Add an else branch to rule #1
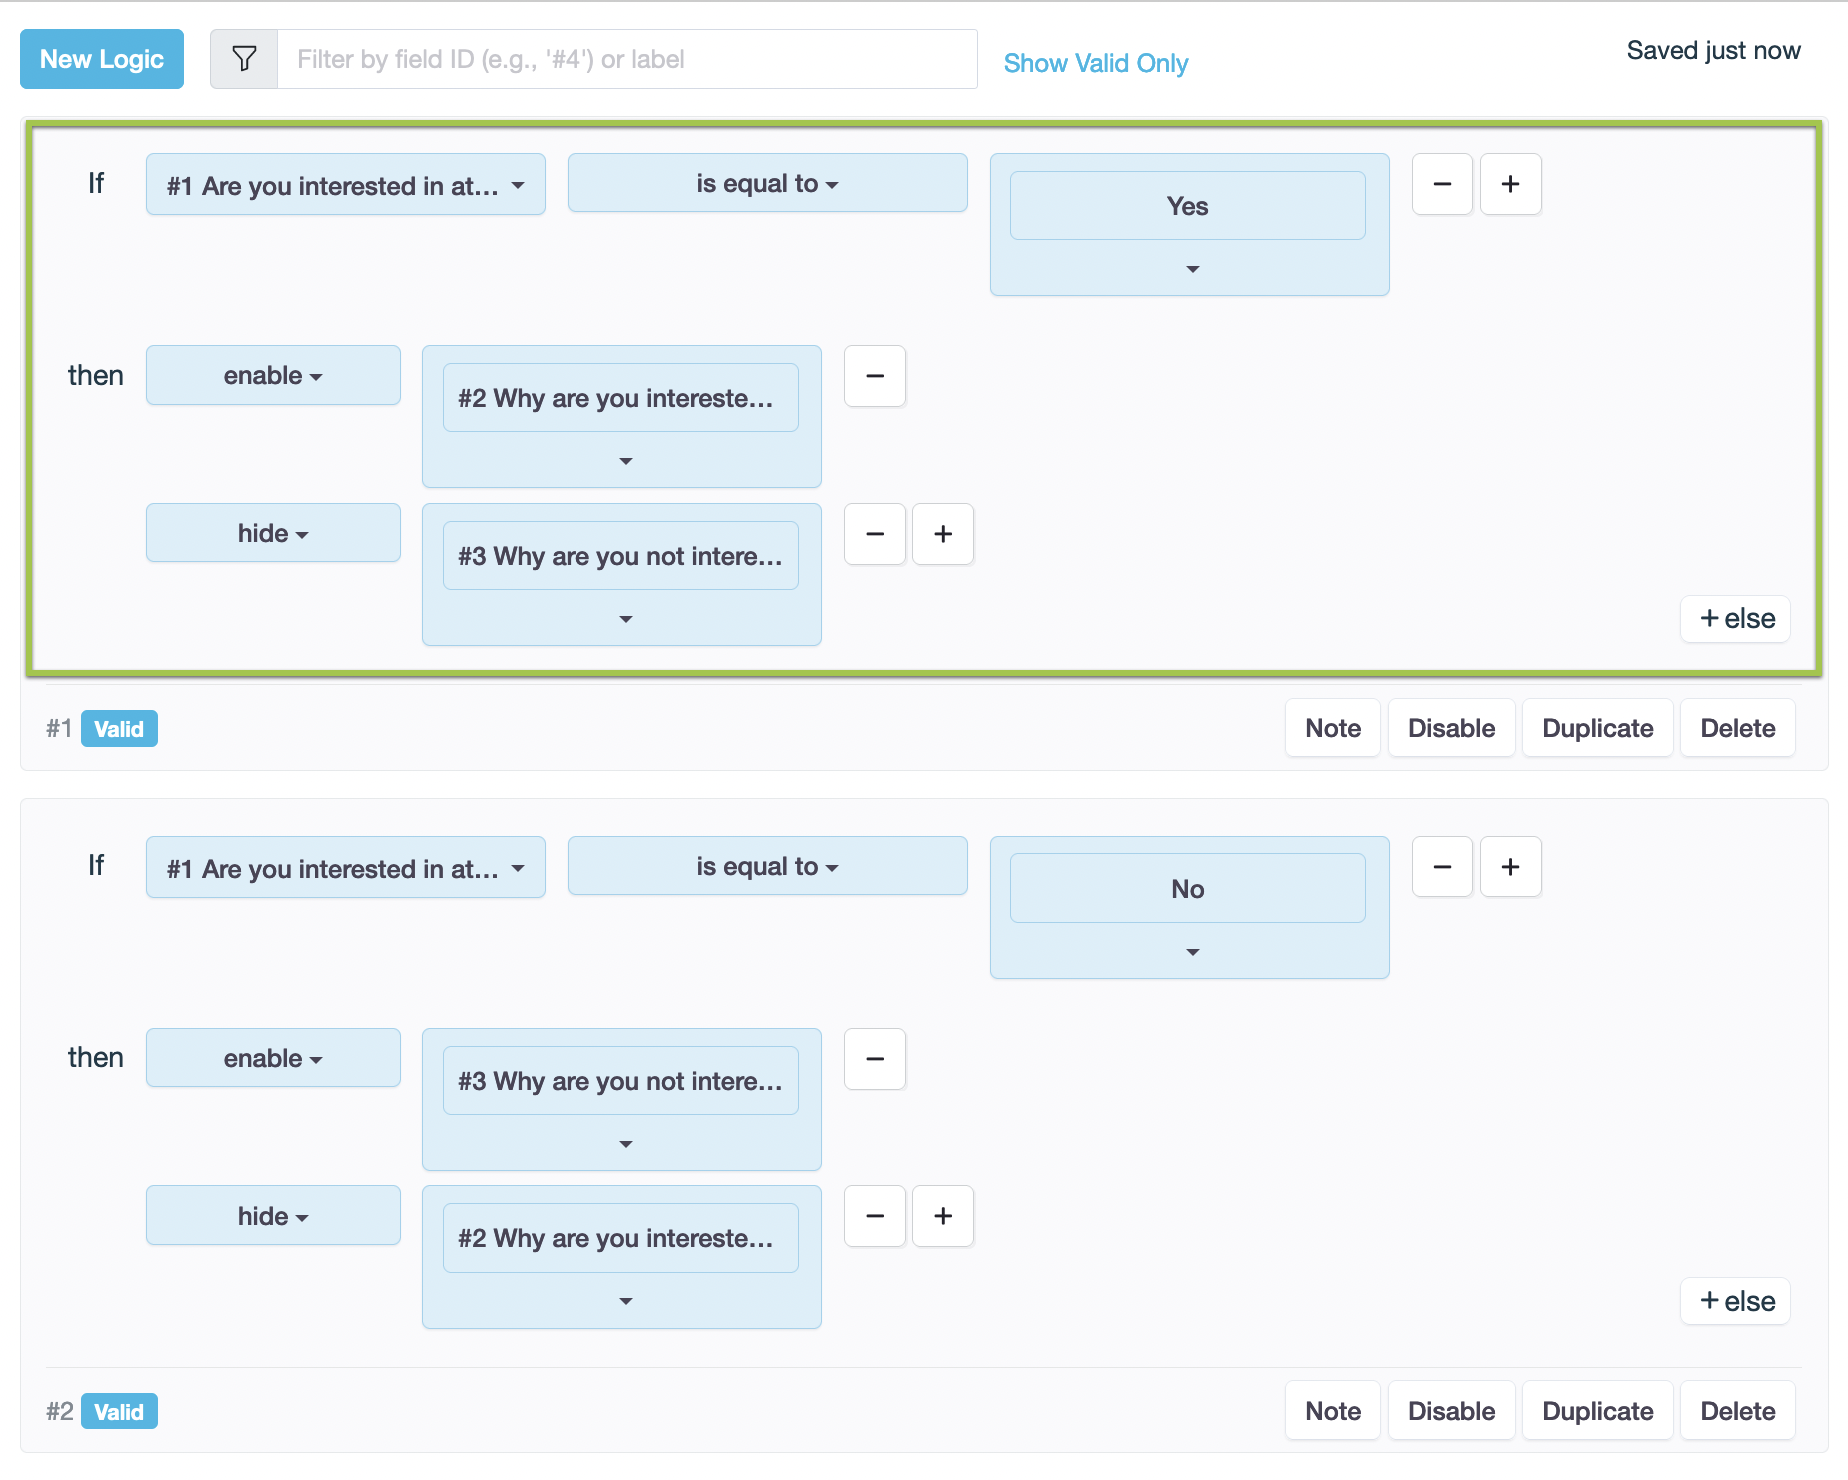1848x1480 pixels. click(x=1736, y=619)
